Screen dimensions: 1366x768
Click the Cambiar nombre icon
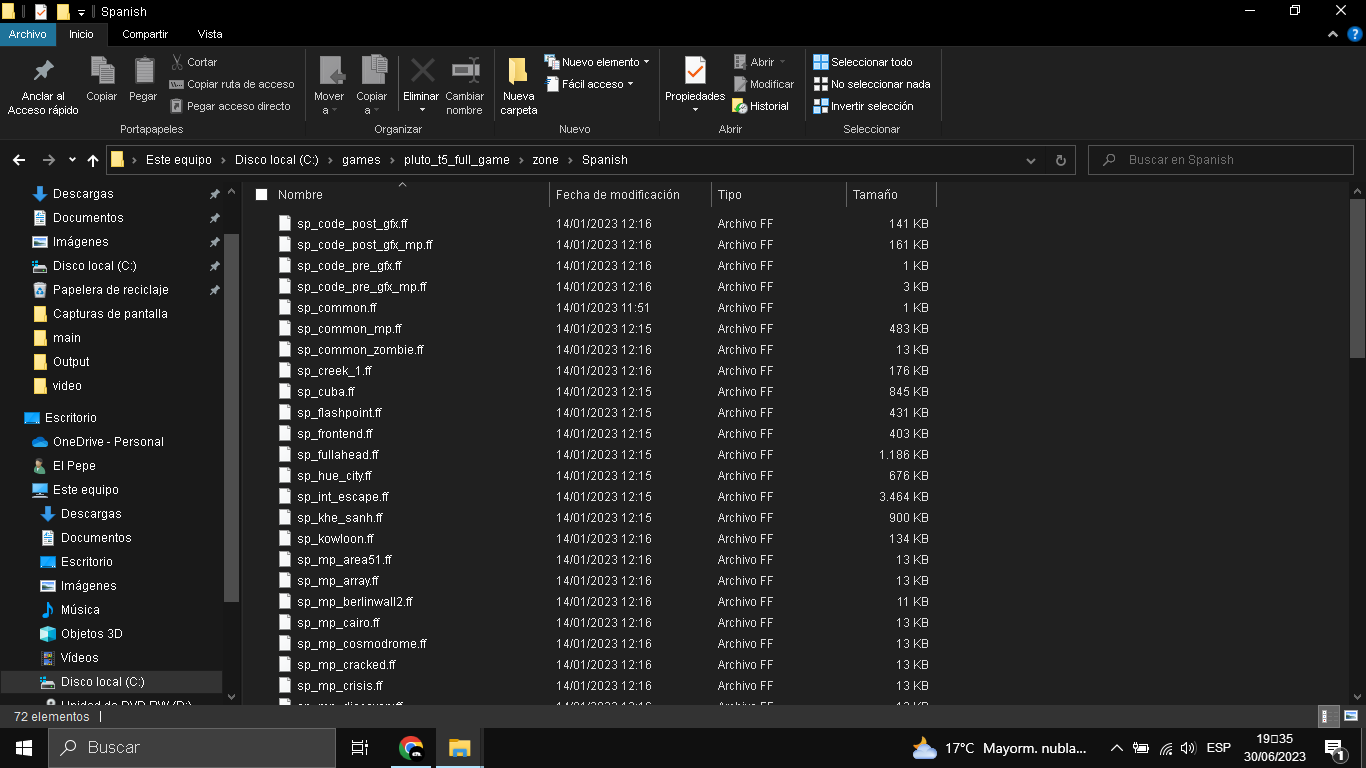(x=465, y=70)
